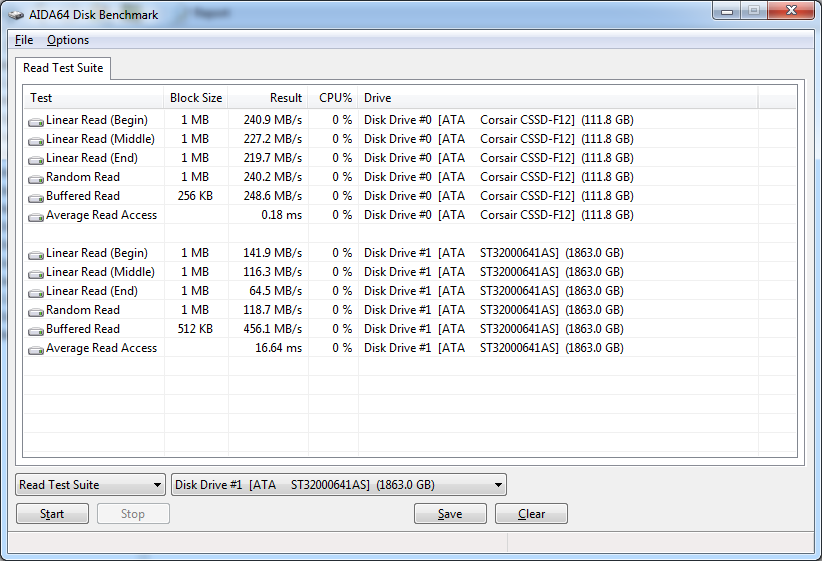Screen dimensions: 822x561
Task: Sort by the CPU% column header
Action: (333, 98)
